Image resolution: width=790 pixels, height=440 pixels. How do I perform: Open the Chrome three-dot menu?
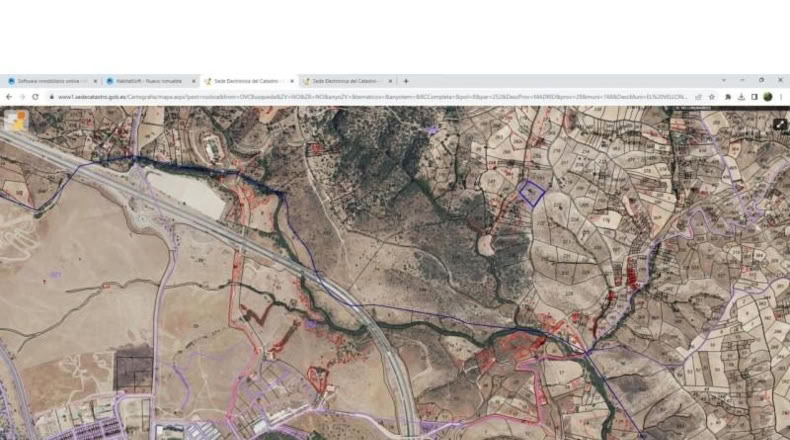point(781,97)
